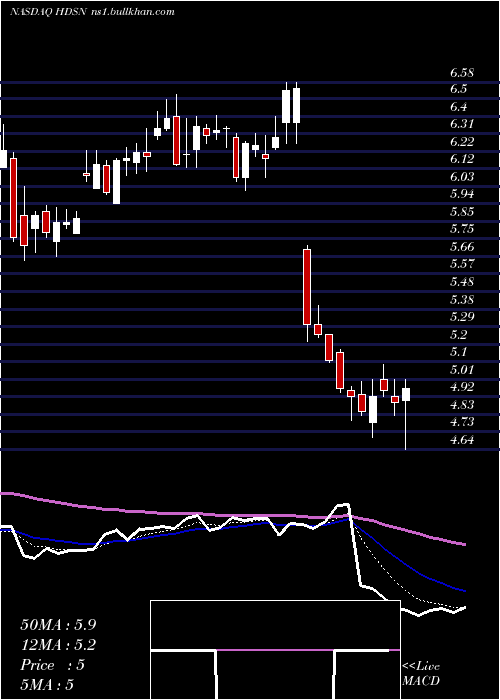500x700 pixels.
Task: Click the 6.58 price axis label
Action: (462, 73)
